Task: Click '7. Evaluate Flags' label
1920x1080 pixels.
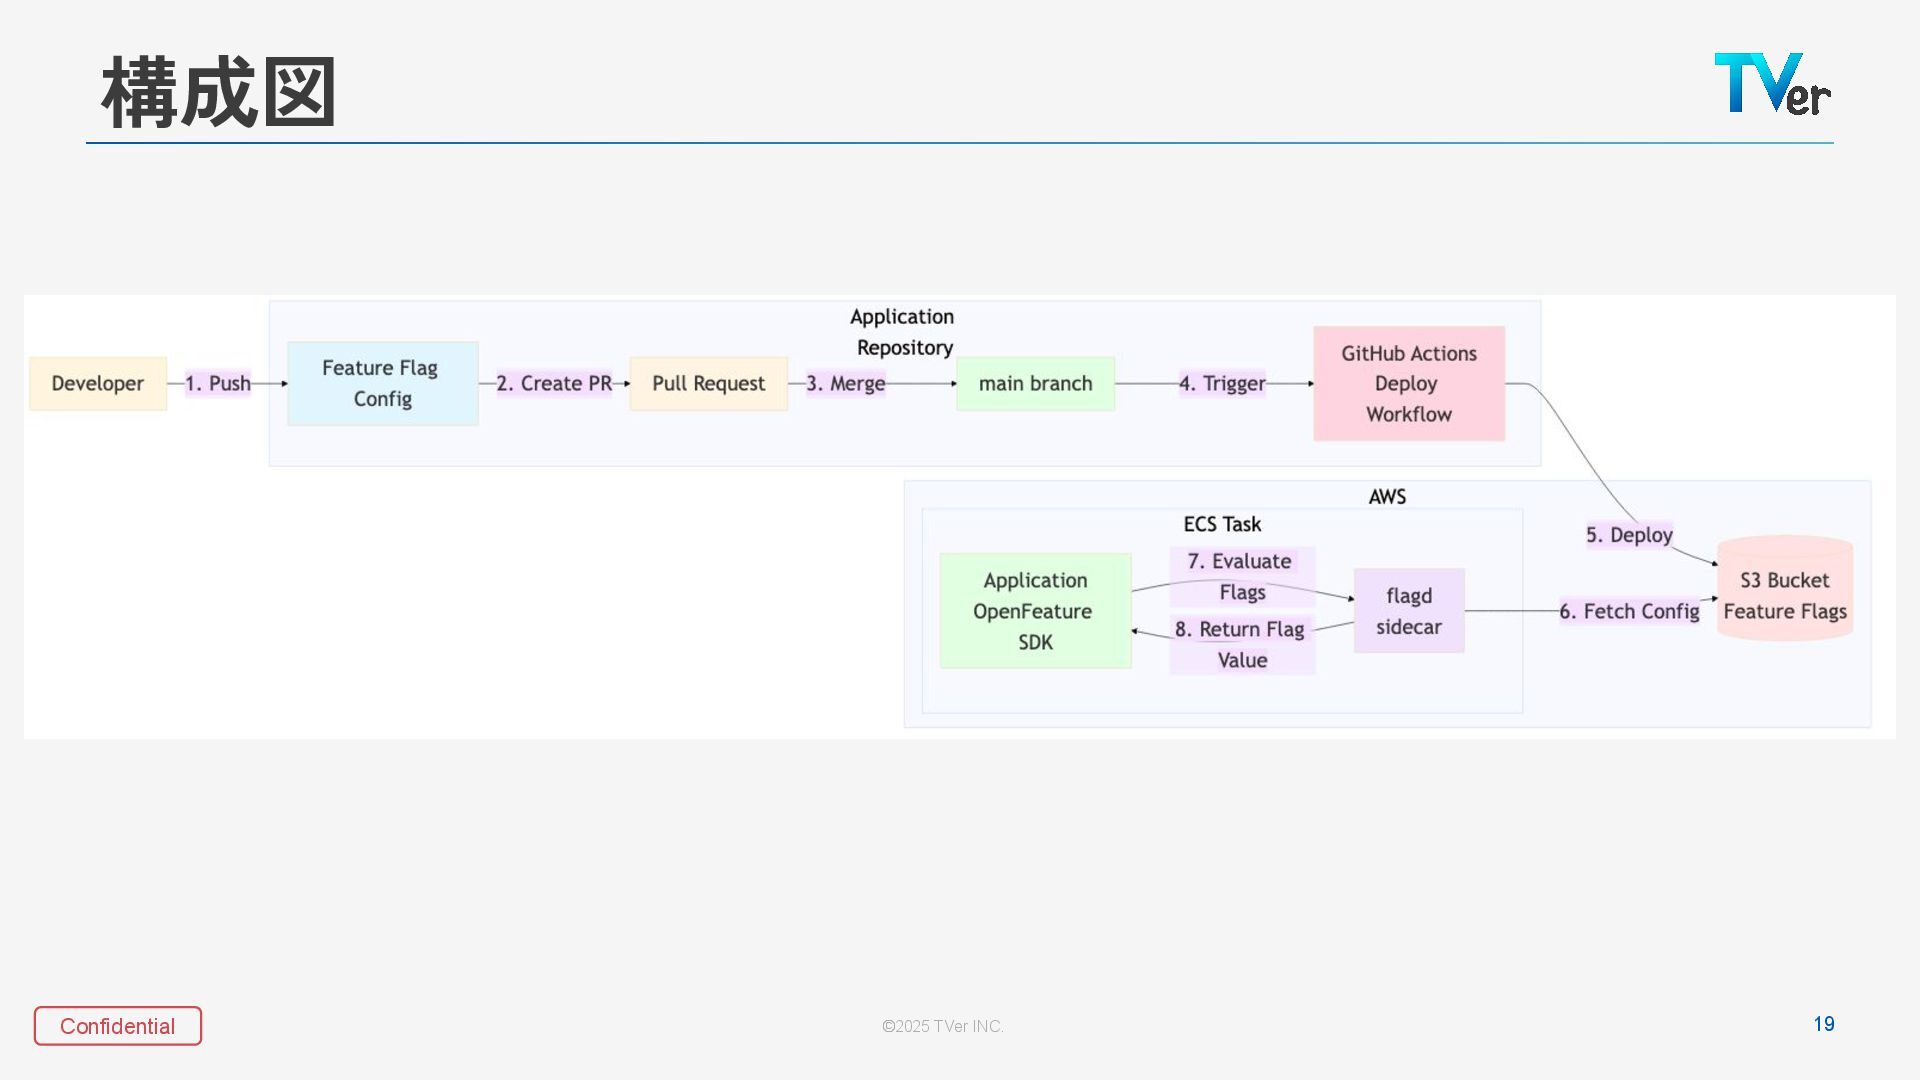Action: pyautogui.click(x=1241, y=577)
